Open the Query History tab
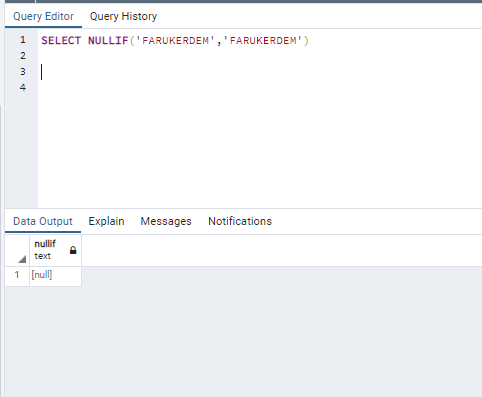 point(123,16)
